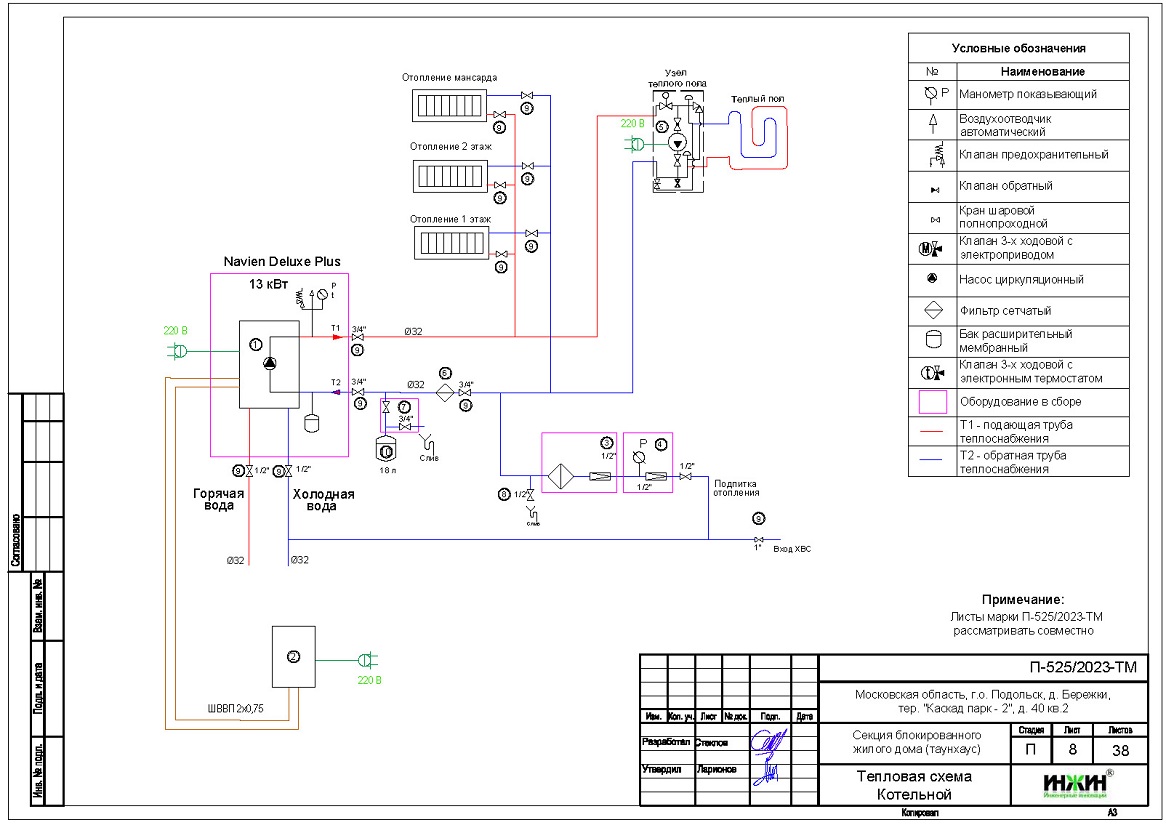Select the Условные обозначения legend header
Image resolution: width=1166 pixels, height=825 pixels.
coord(1032,48)
